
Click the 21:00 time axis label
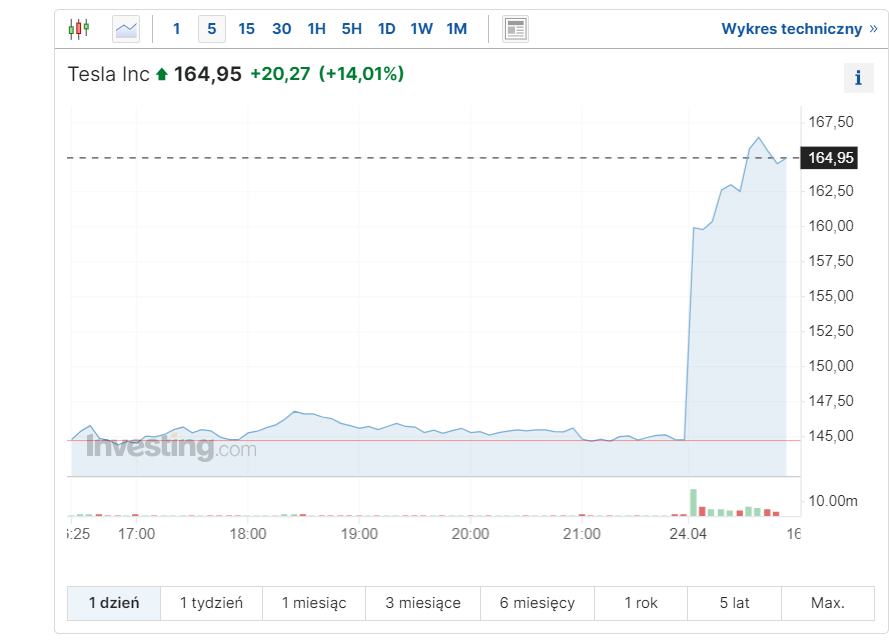pyautogui.click(x=582, y=534)
